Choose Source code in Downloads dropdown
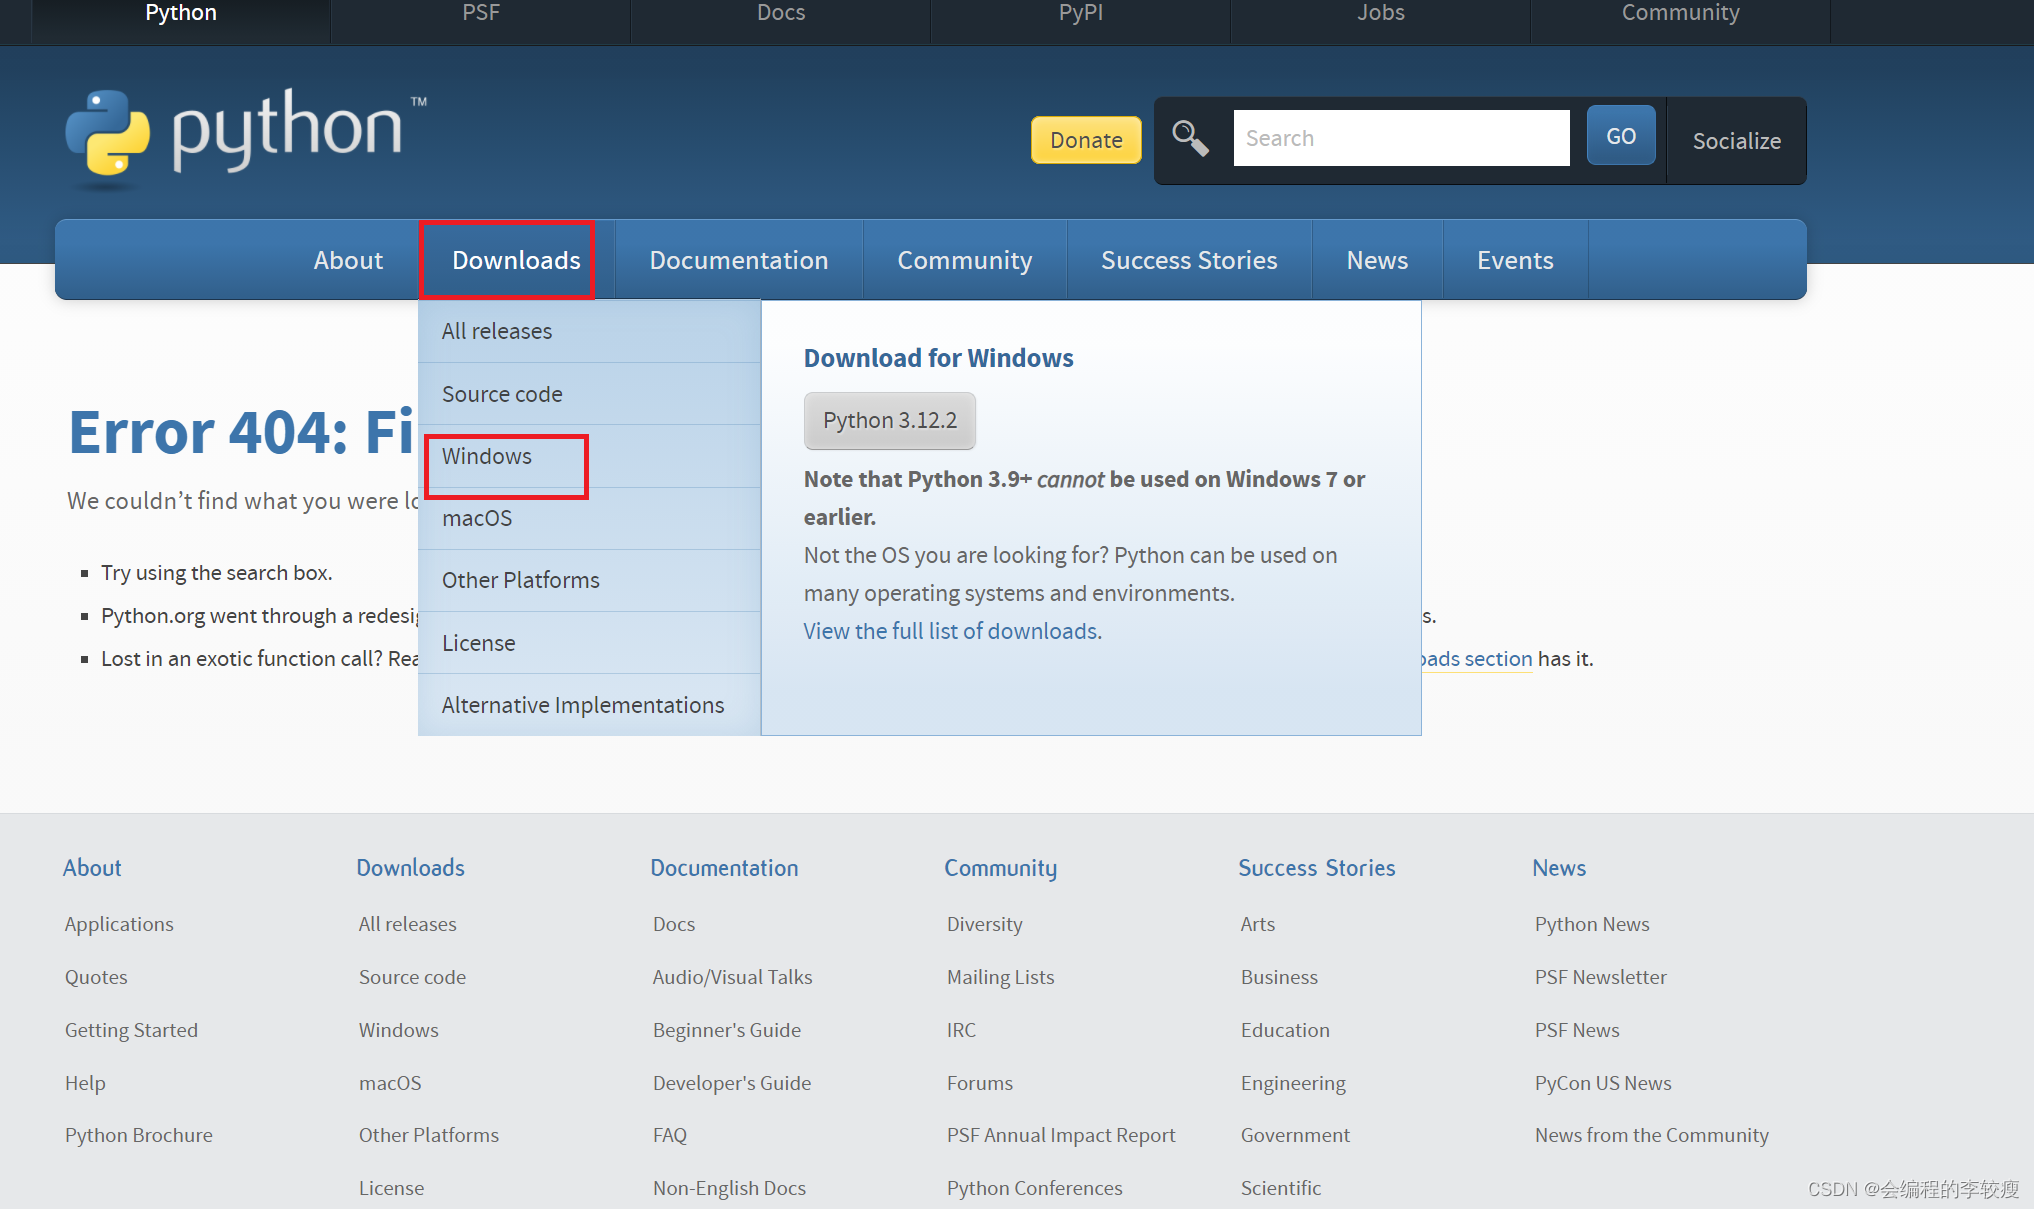Screen dimensions: 2034x1209 pyautogui.click(x=589, y=394)
